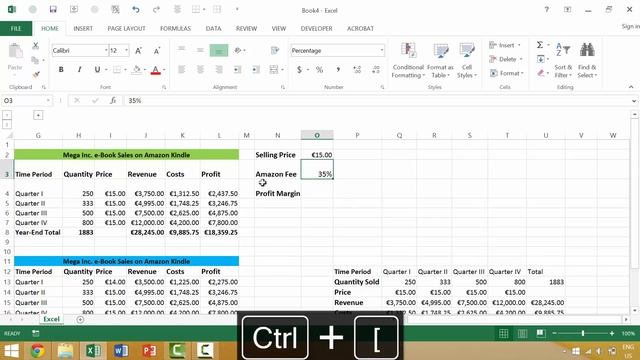
Task: Switch to DEVELOPER tab
Action: (316, 29)
